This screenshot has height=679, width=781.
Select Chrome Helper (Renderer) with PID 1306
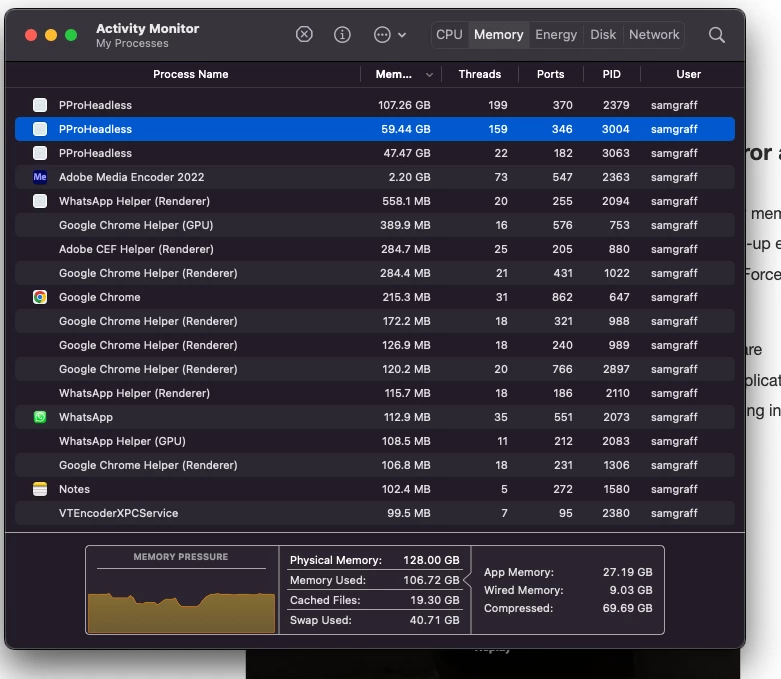(x=375, y=465)
